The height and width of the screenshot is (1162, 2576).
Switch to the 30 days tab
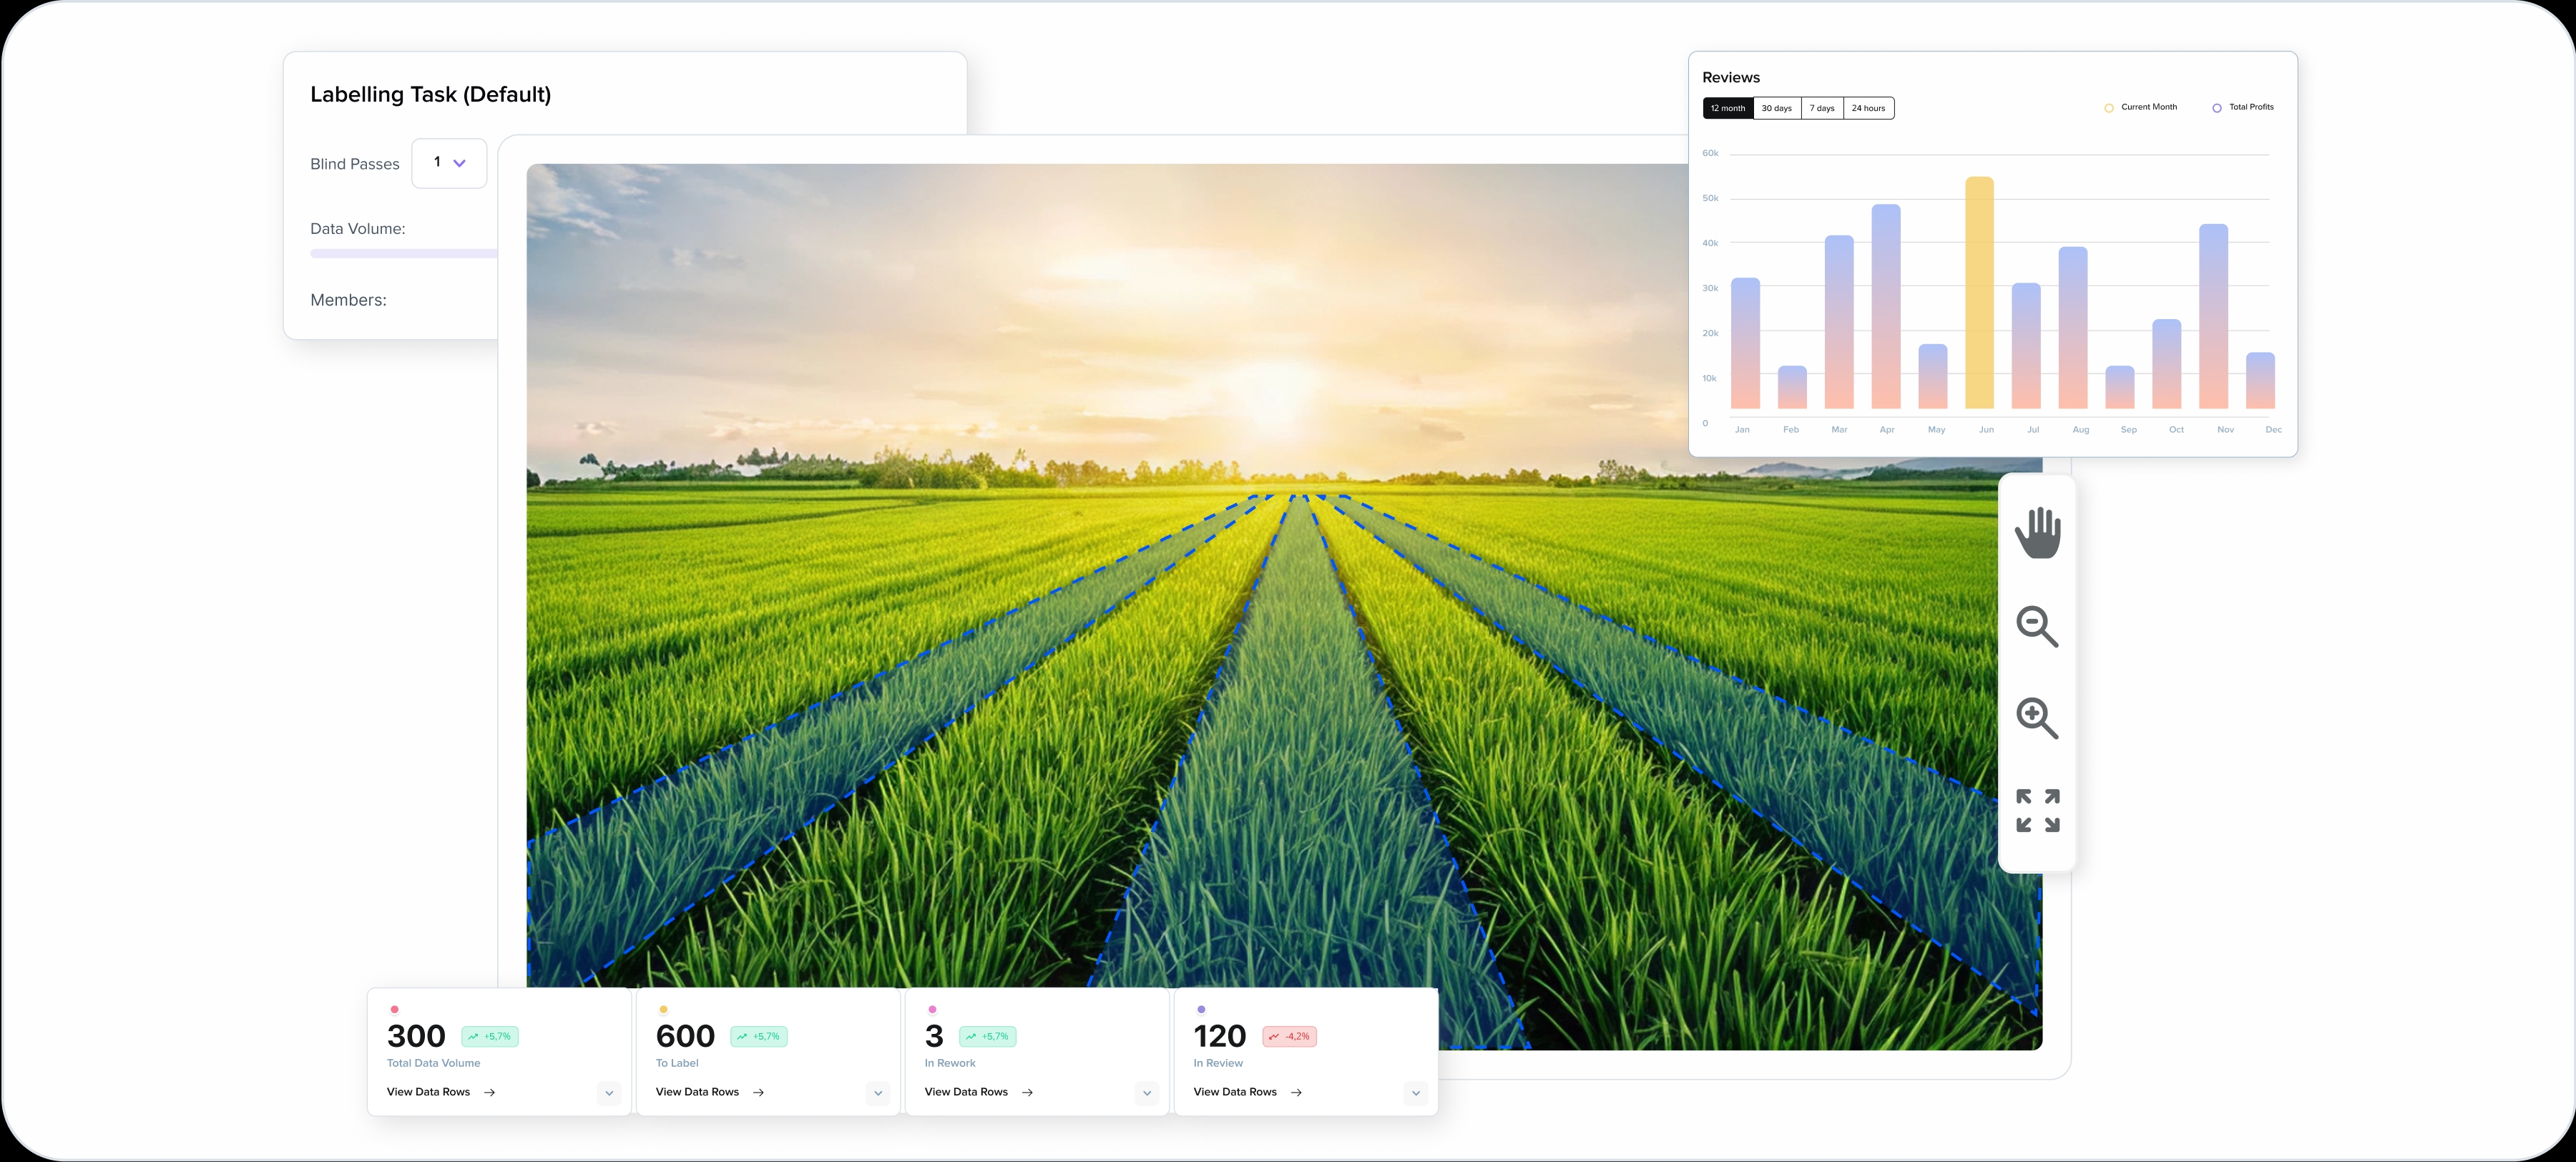tap(1776, 108)
